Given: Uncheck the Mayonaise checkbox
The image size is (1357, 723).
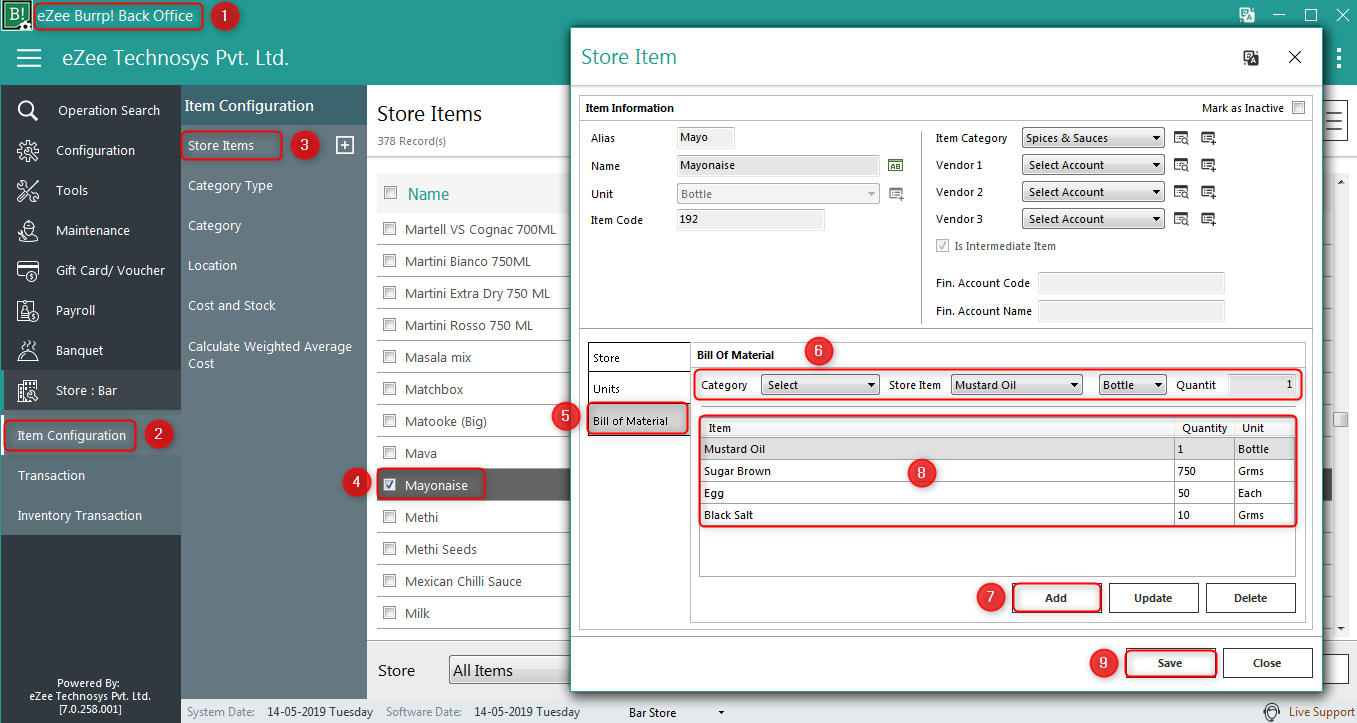Looking at the screenshot, I should tap(390, 485).
